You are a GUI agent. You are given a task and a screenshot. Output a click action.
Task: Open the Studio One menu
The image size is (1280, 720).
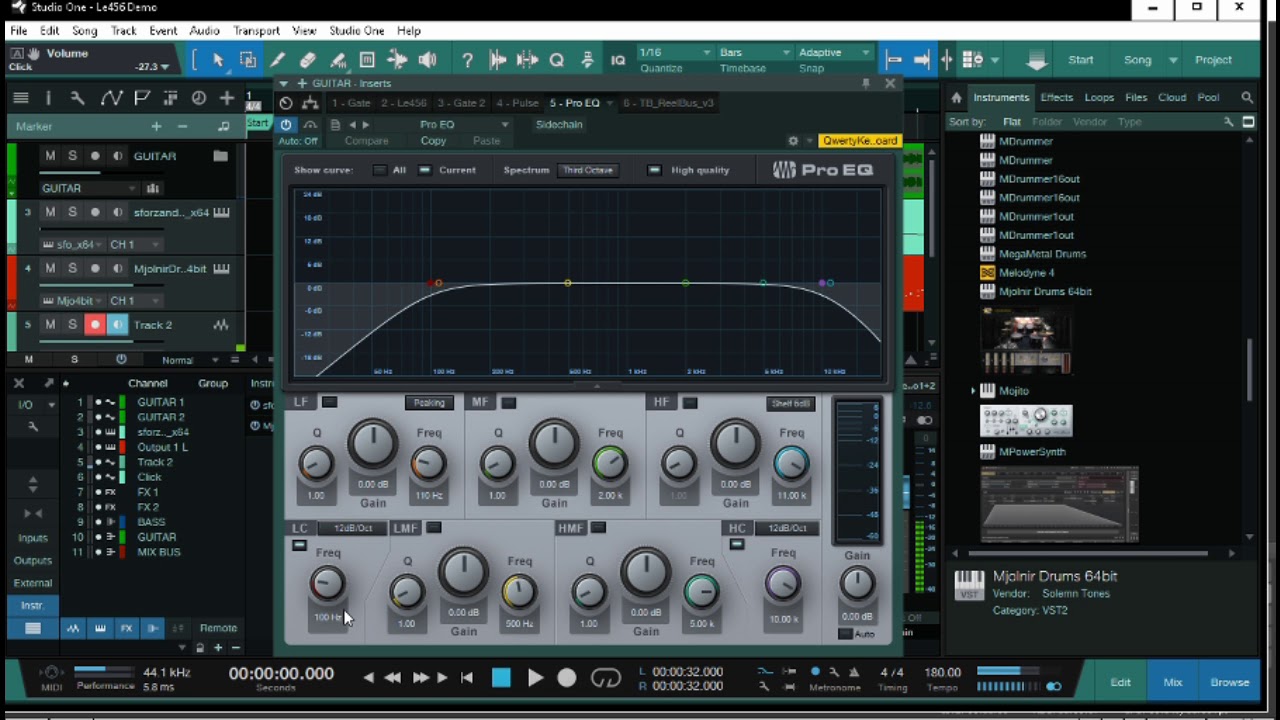tap(357, 31)
